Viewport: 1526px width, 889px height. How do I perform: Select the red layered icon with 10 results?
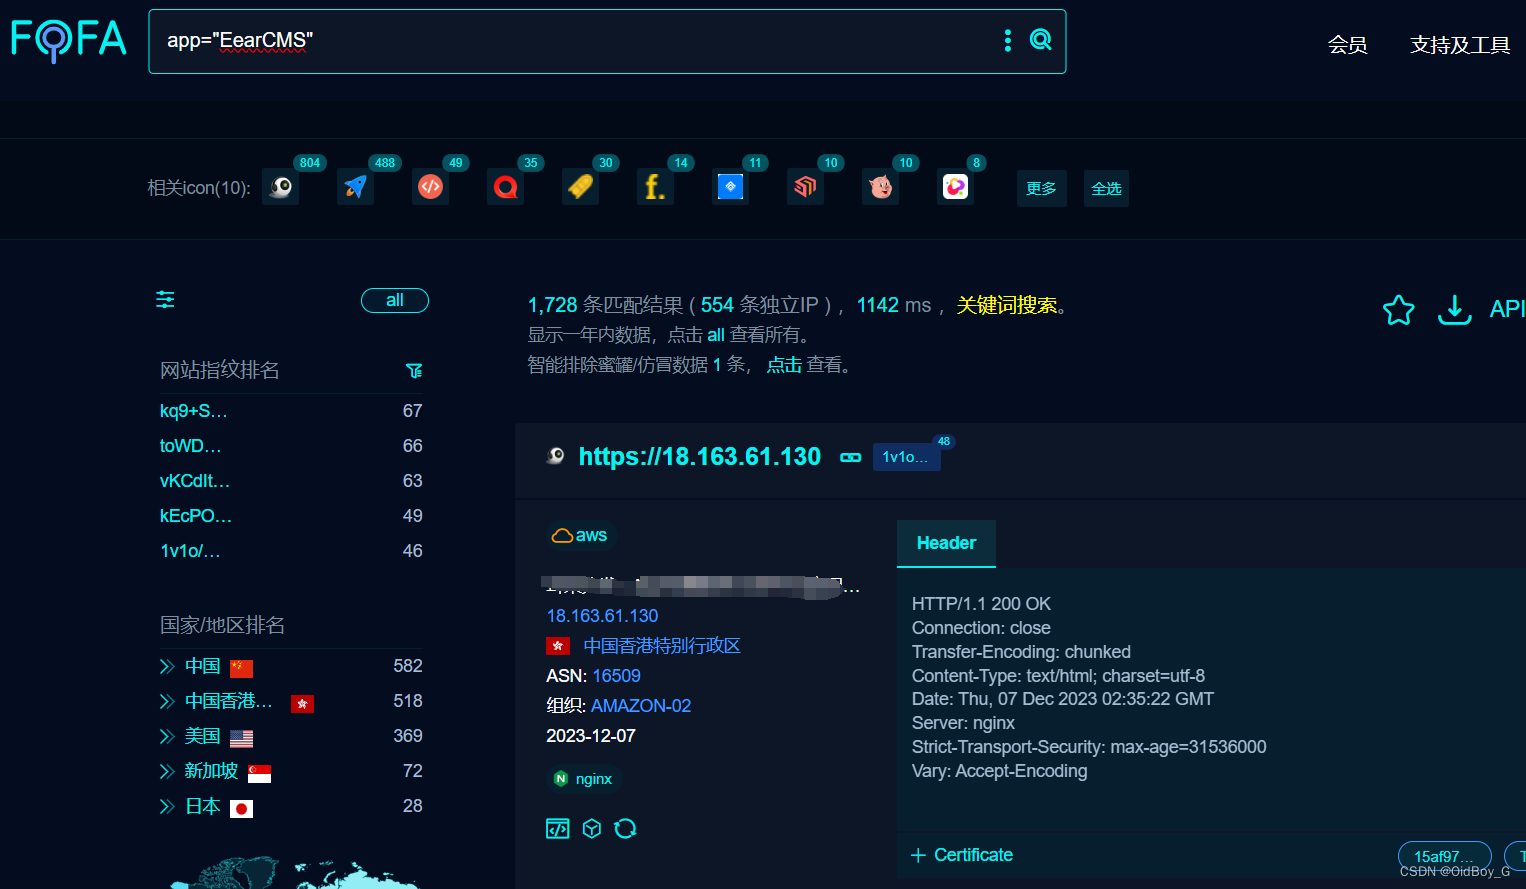click(806, 187)
